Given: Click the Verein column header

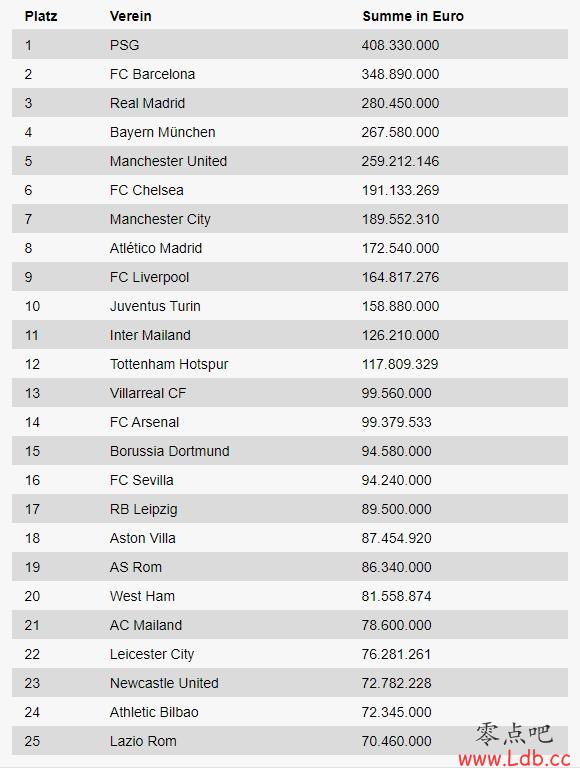Looking at the screenshot, I should pyautogui.click(x=130, y=16).
